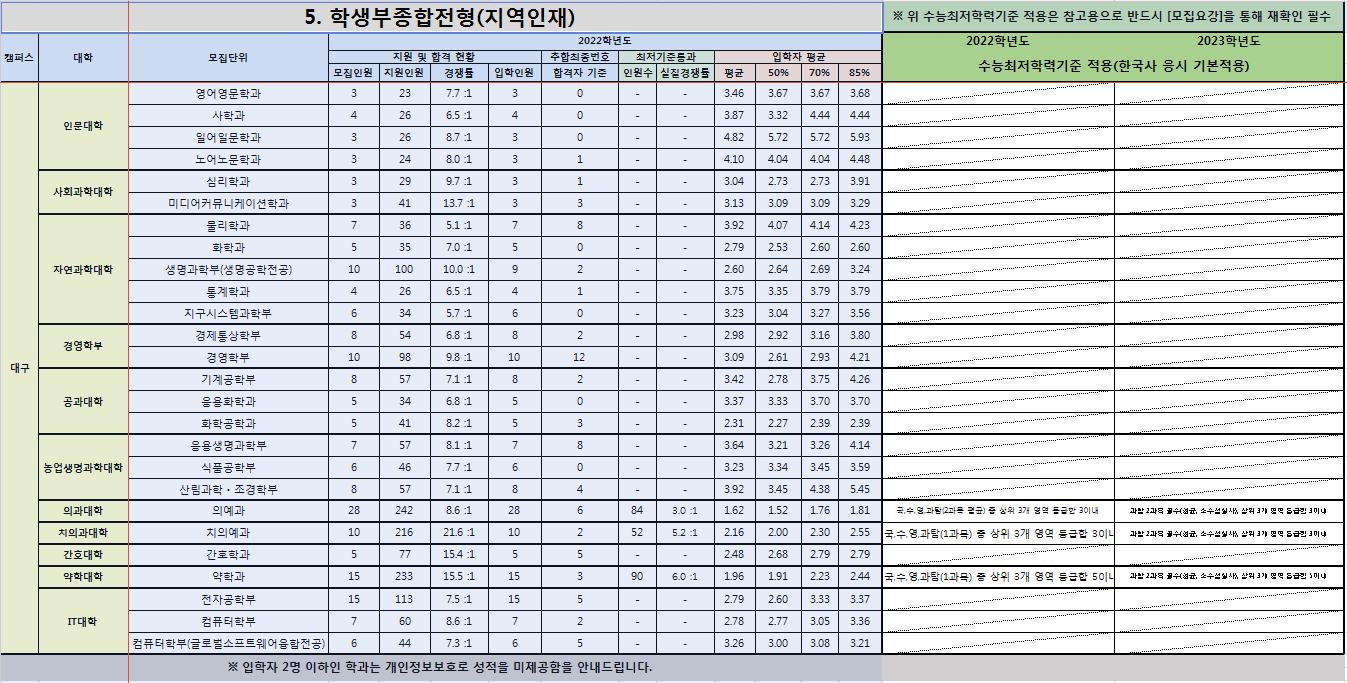
Task: Select the '70%' column header
Action: click(820, 73)
